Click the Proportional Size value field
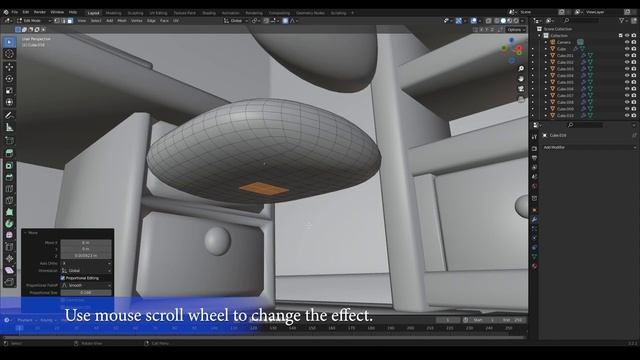 (86, 293)
